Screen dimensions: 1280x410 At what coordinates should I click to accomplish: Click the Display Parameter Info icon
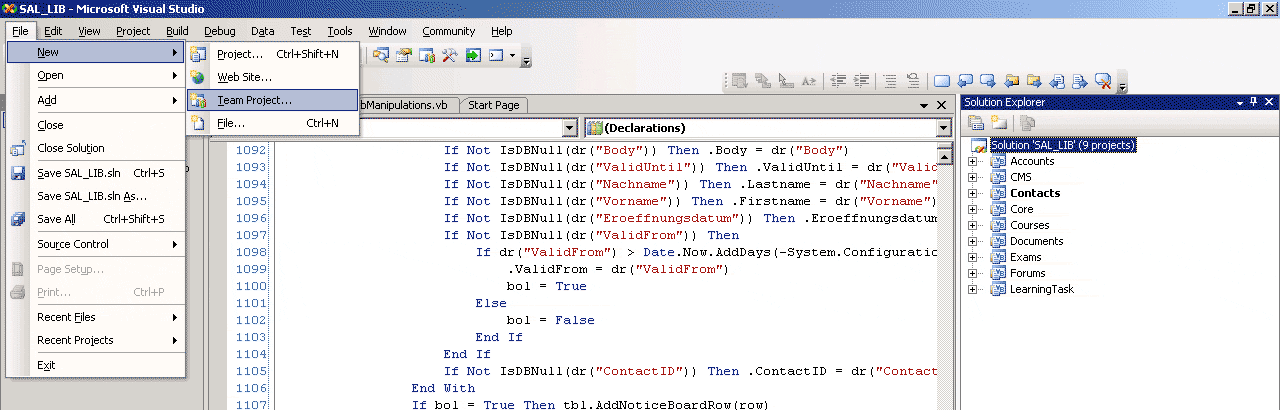click(762, 81)
